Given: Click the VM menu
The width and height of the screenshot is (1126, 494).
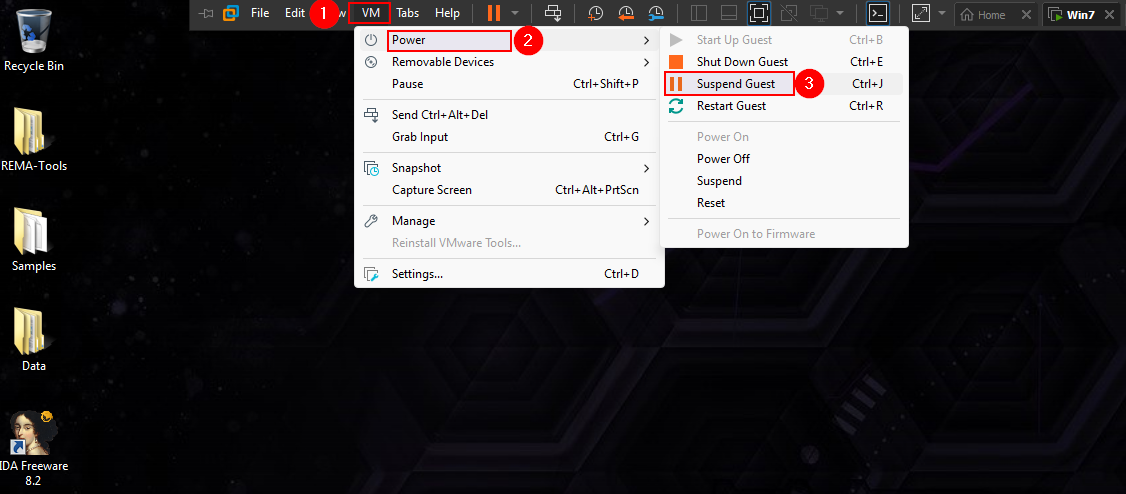Looking at the screenshot, I should coord(371,13).
